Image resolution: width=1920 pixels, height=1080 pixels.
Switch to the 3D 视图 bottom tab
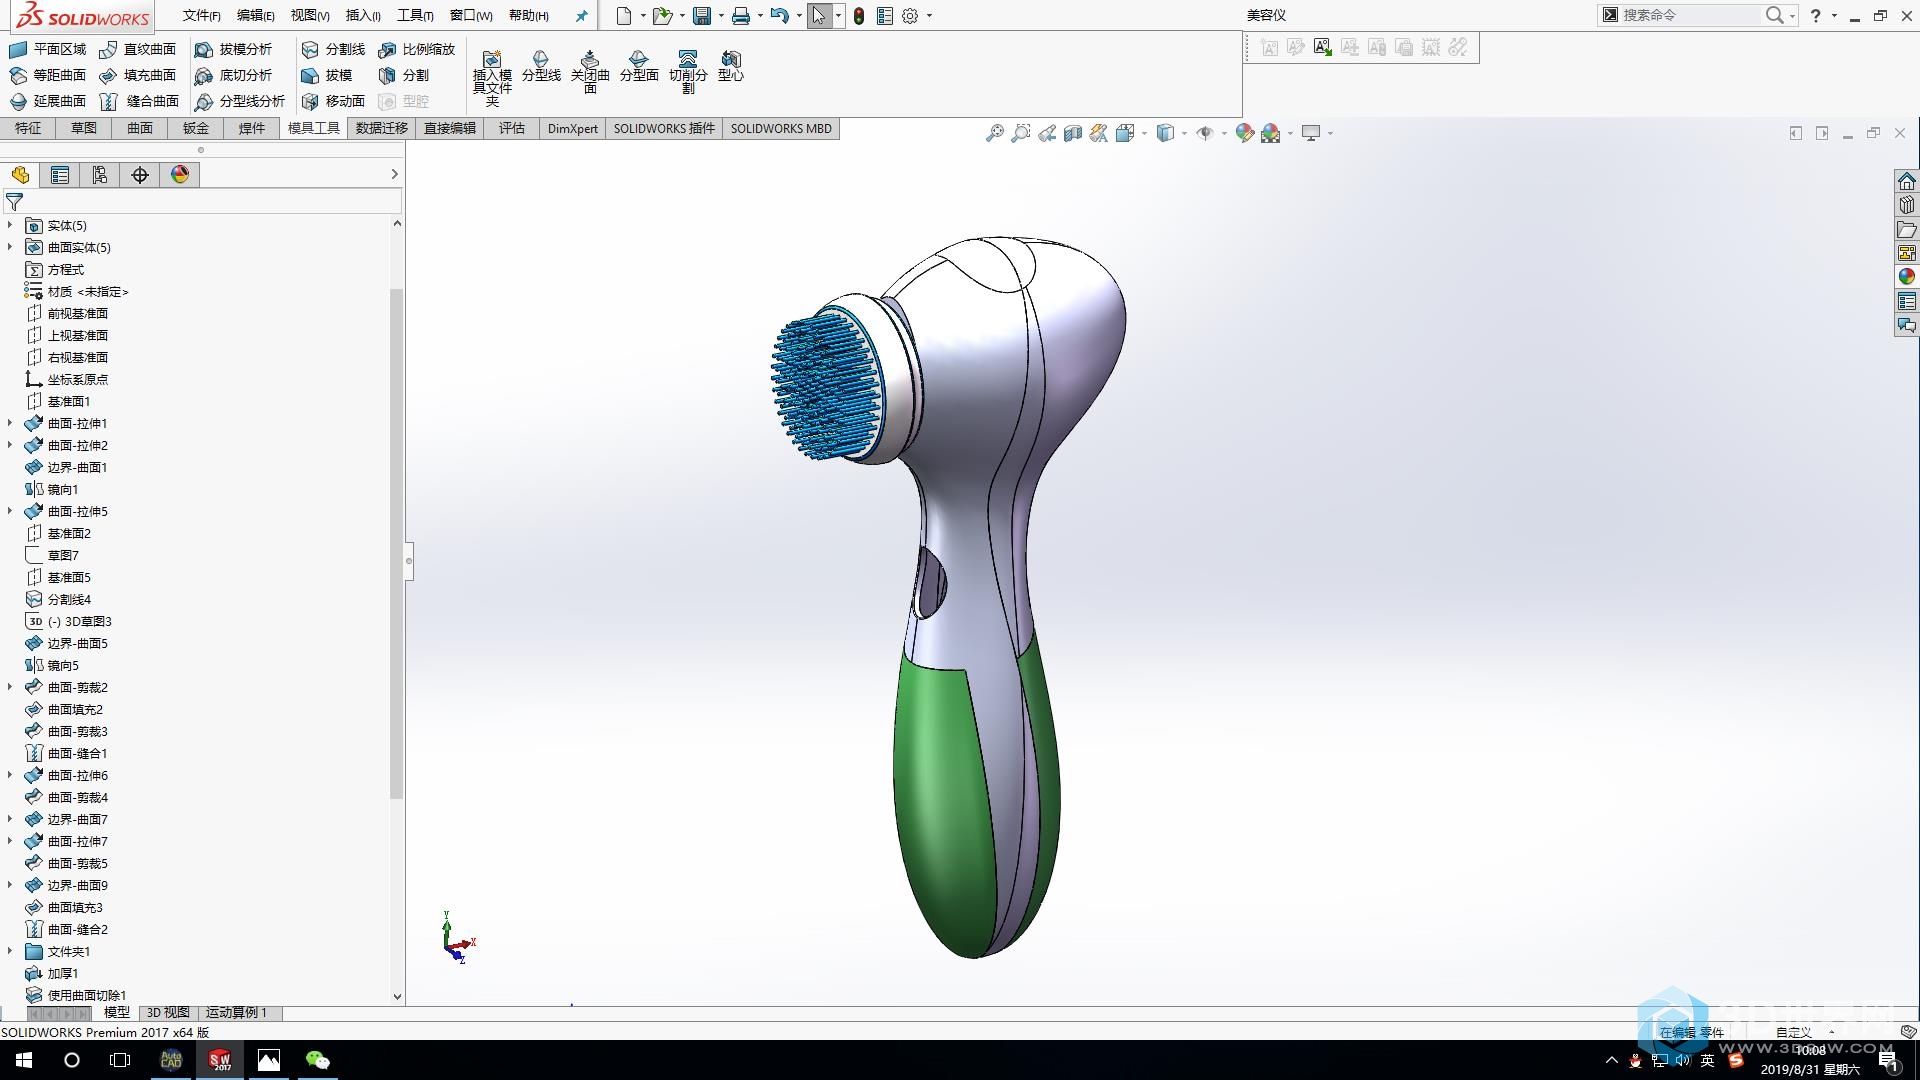[168, 1012]
